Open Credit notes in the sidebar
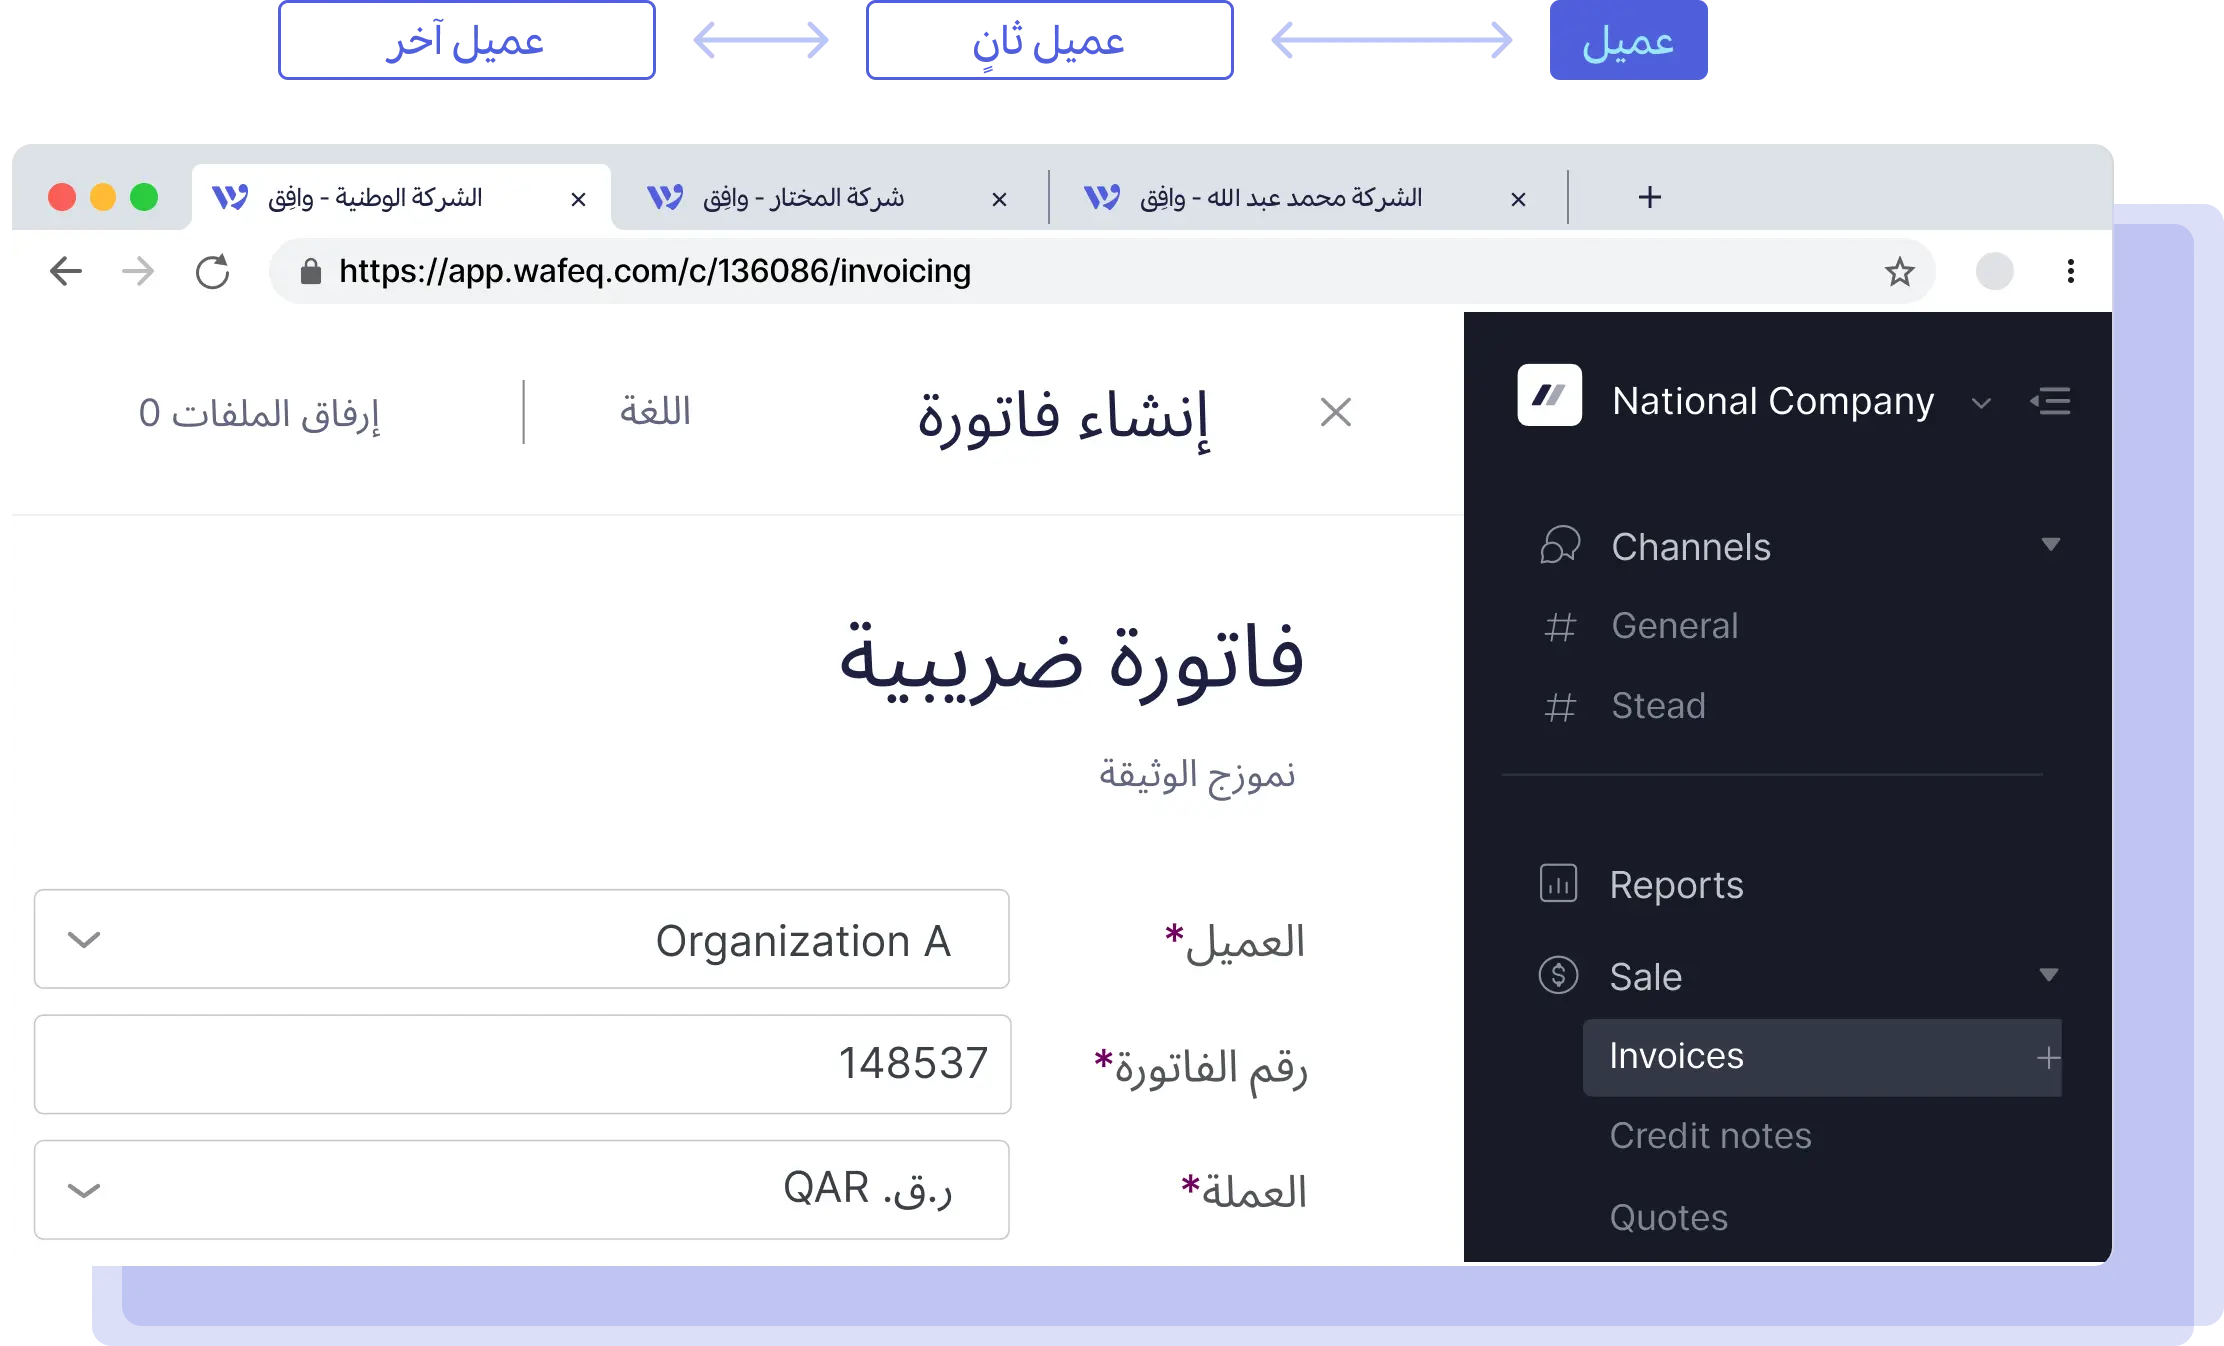This screenshot has height=1346, width=2224. tap(1710, 1136)
